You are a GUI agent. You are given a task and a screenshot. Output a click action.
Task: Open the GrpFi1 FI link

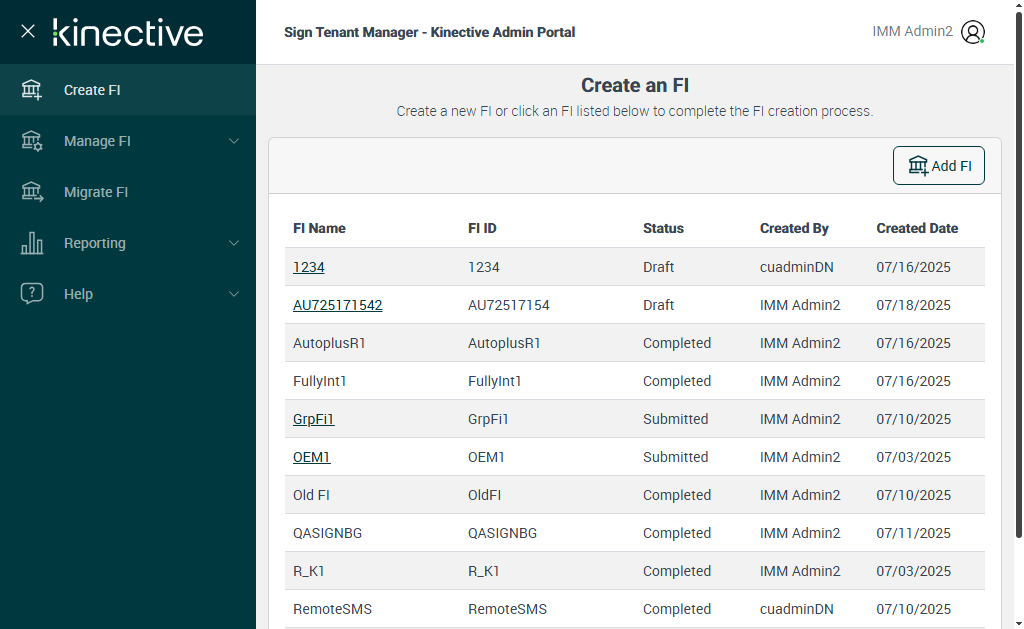[313, 419]
